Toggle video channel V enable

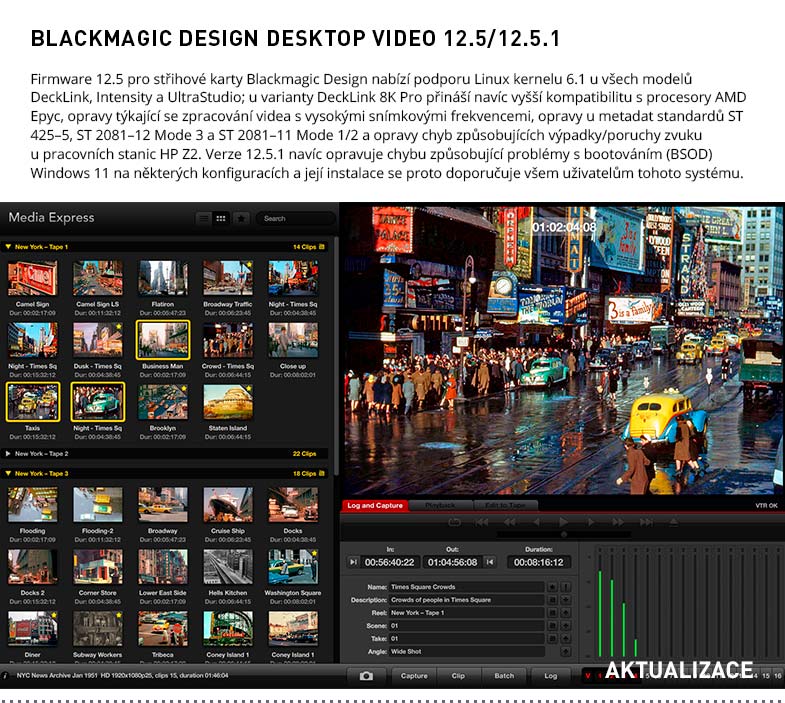[x=588, y=676]
